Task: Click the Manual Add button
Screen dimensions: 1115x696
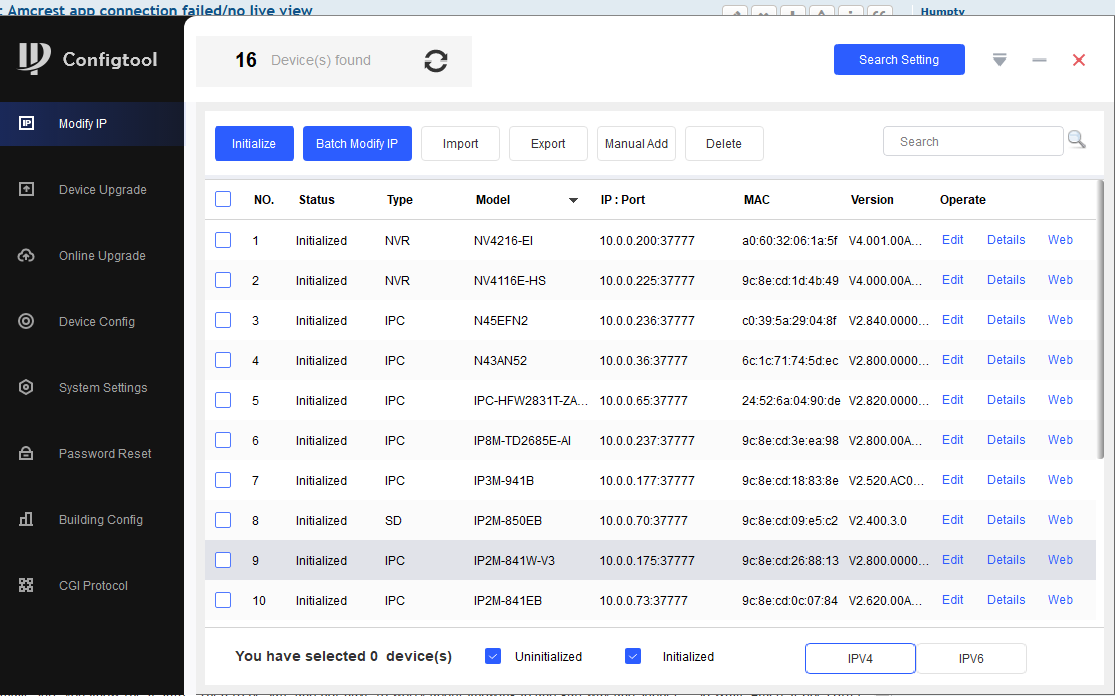Action: click(636, 144)
